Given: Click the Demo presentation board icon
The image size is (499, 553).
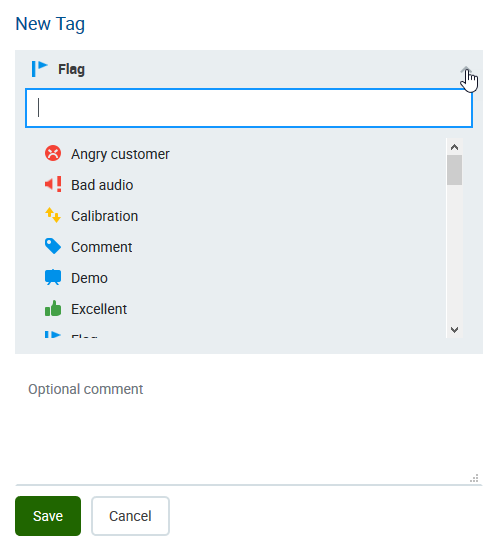Looking at the screenshot, I should tap(53, 278).
